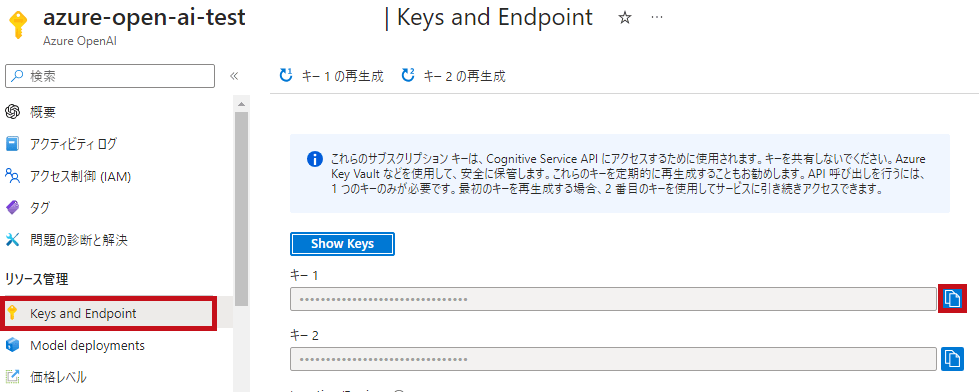The height and width of the screenshot is (392, 979).
Task: Click the regenerate Key 2 refresh icon
Action: (408, 76)
